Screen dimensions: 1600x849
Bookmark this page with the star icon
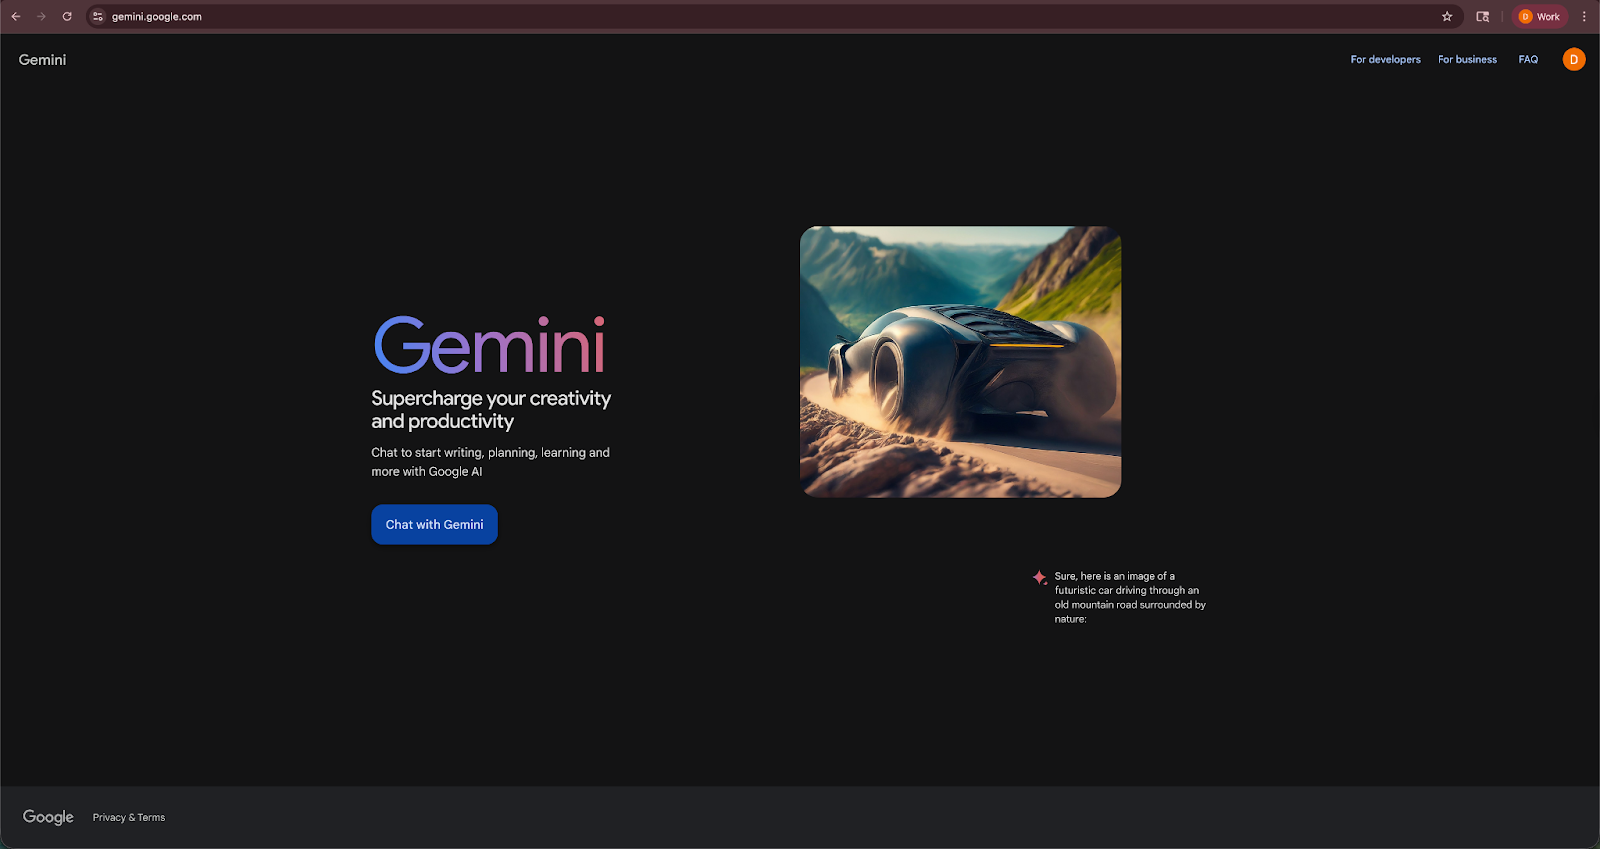[1447, 16]
